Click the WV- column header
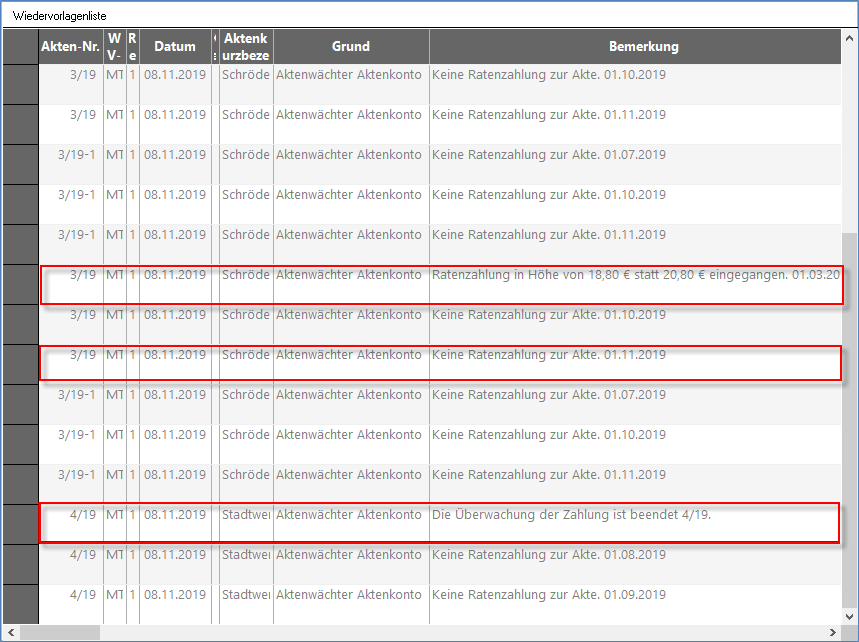This screenshot has height=642, width=859. [x=114, y=47]
